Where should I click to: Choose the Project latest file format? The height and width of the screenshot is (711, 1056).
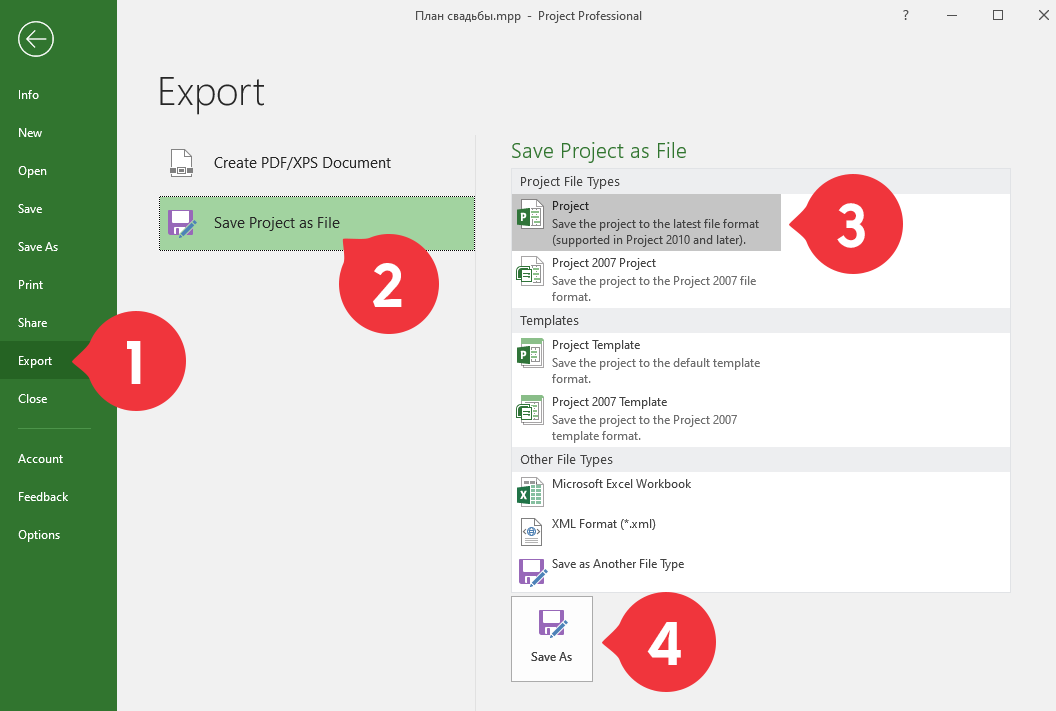pos(647,223)
